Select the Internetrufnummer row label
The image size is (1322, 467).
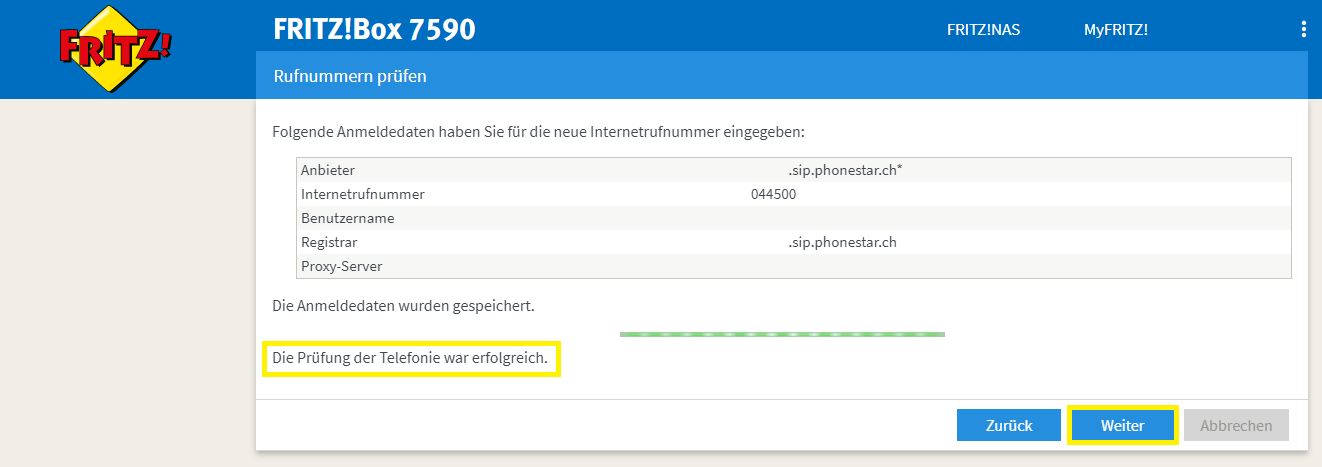363,194
